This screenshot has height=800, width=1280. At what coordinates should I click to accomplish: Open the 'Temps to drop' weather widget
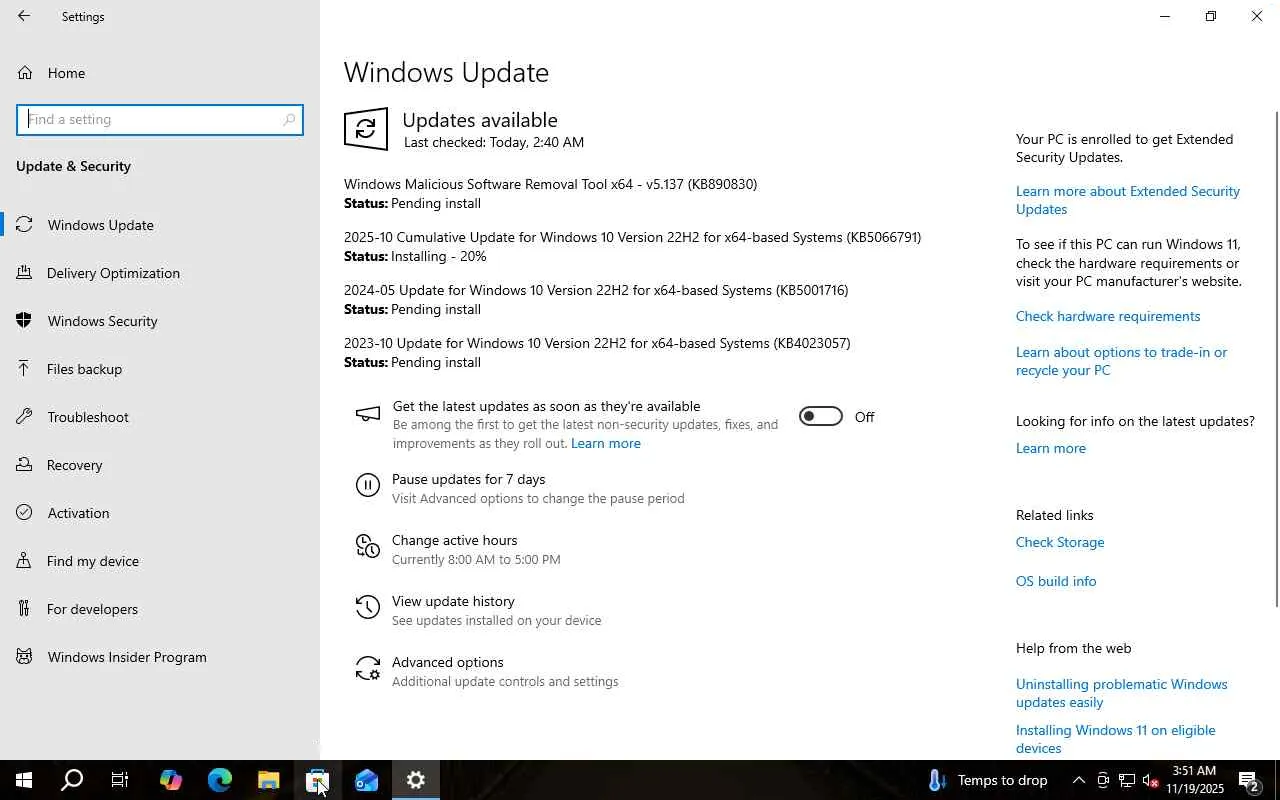(988, 780)
